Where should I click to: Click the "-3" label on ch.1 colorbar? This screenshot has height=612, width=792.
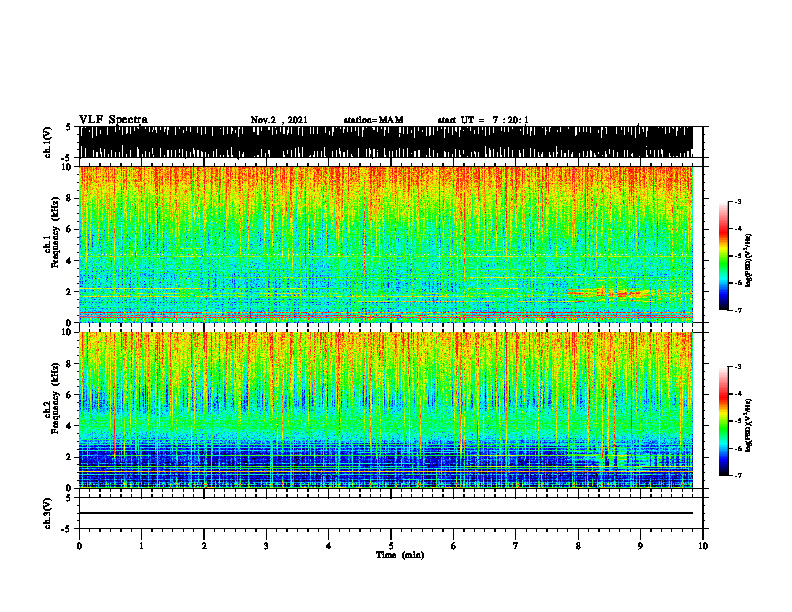(738, 201)
